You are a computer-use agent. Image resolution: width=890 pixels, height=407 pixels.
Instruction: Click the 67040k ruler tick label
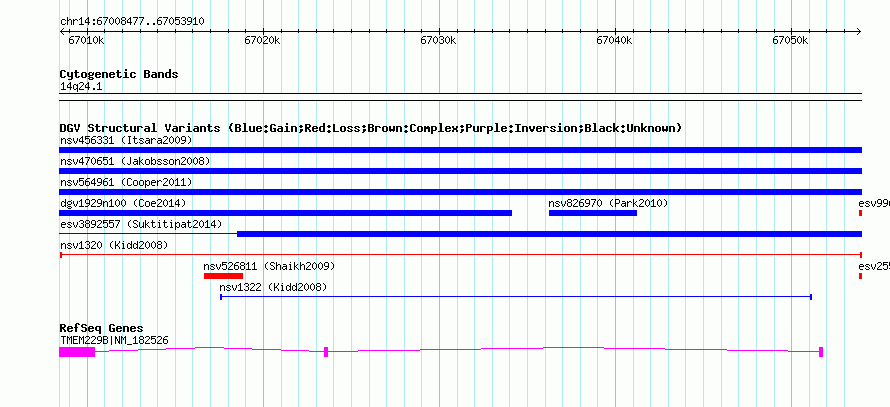[614, 41]
